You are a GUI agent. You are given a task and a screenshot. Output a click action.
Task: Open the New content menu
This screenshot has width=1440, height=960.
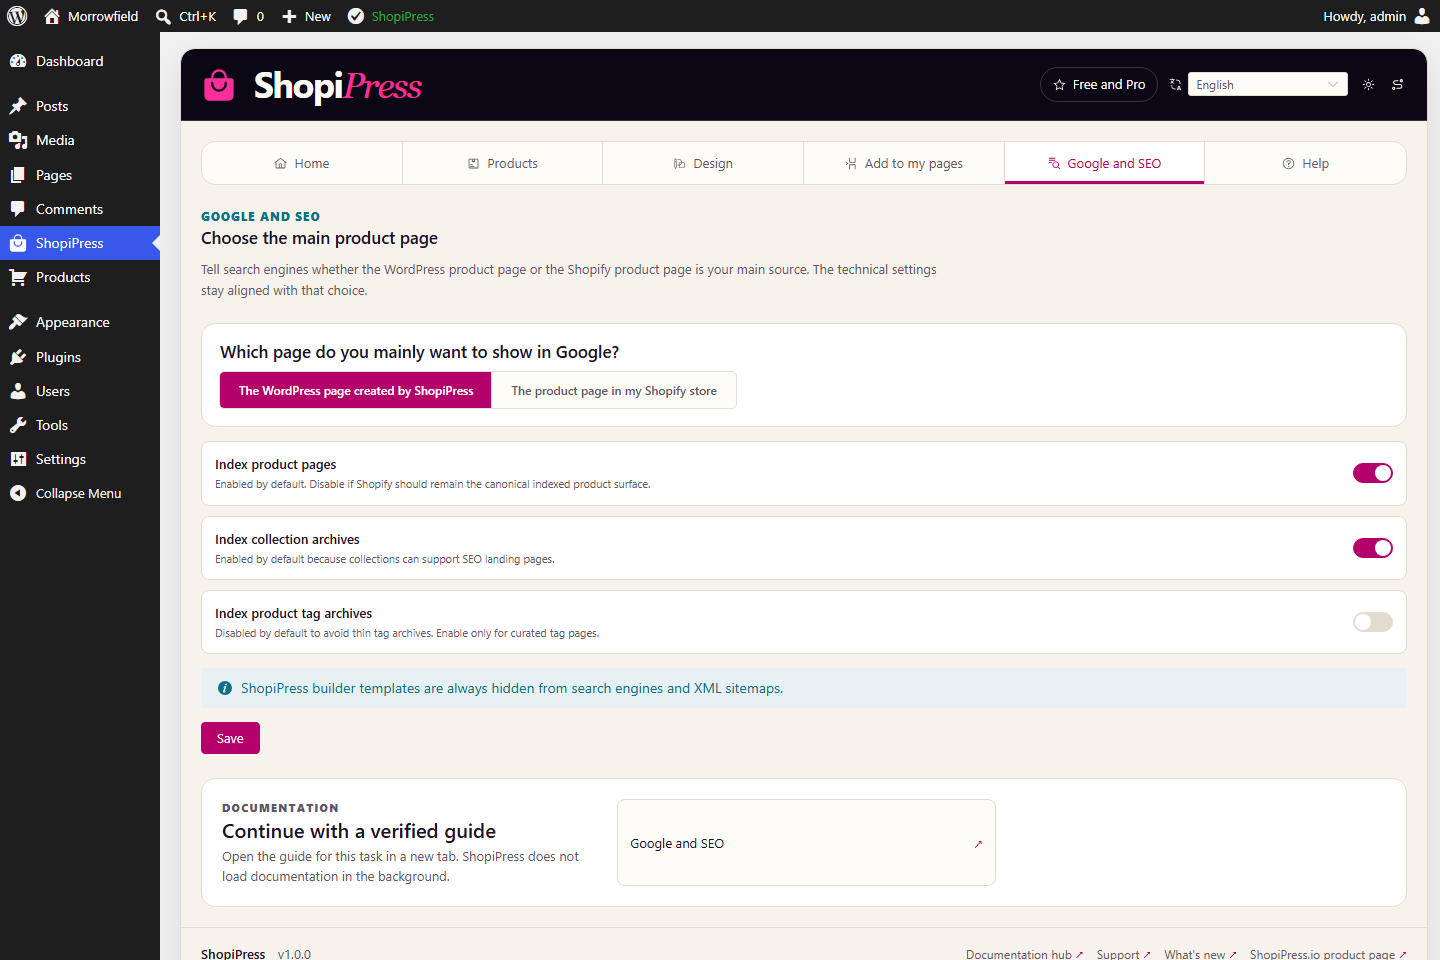[x=306, y=16]
